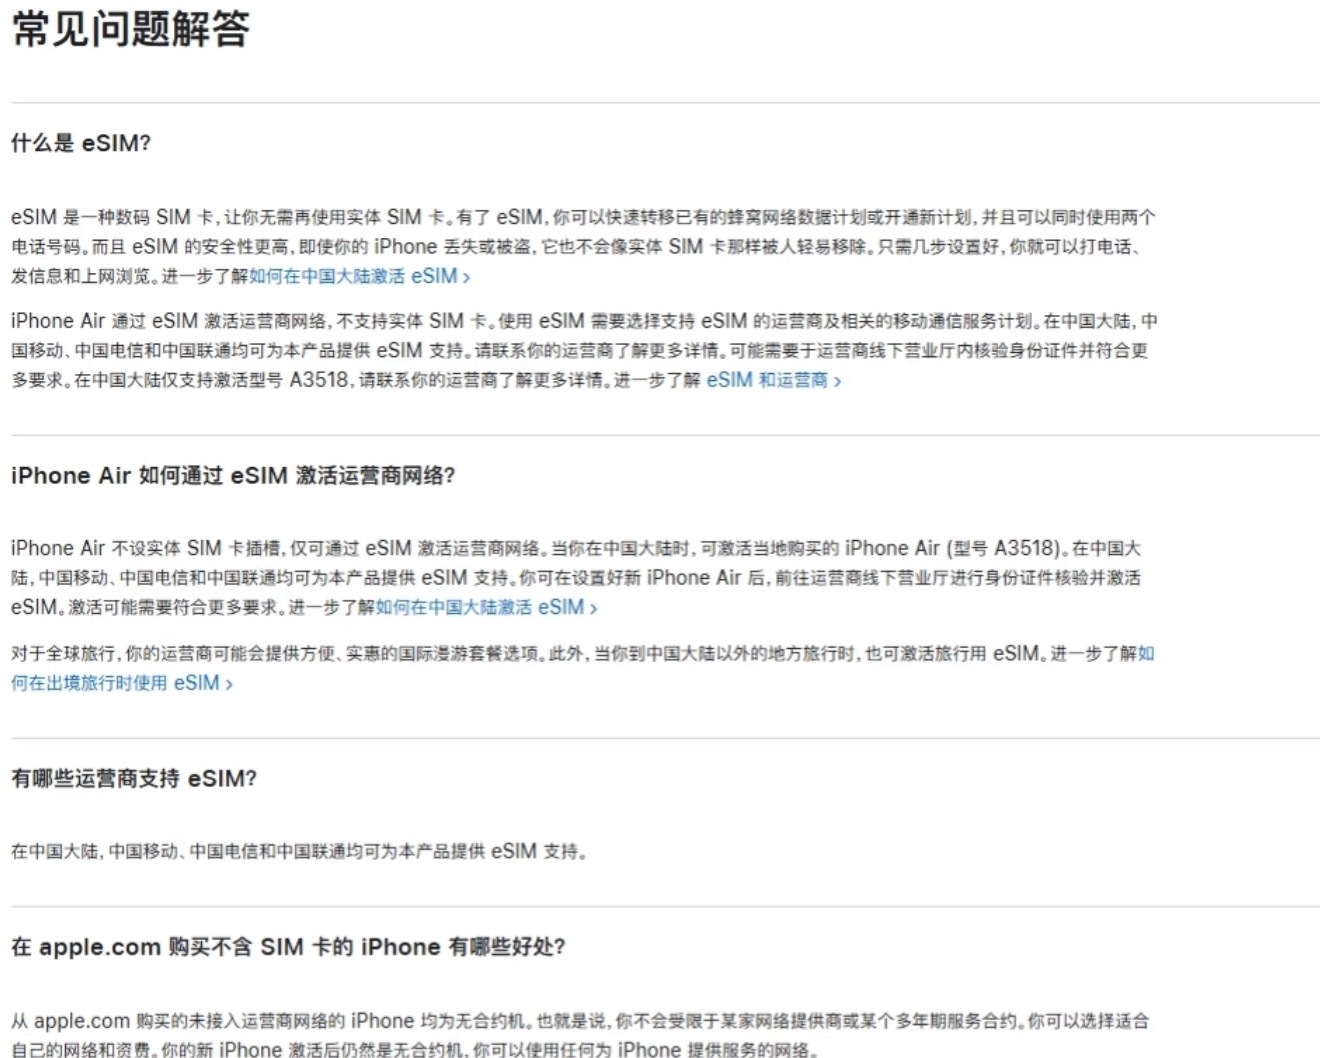Screen dimensions: 1320x1058
Task: Click answer text '在中国大陆, 中国移动、中国电信和中国联通均可为本产品提供 eSIM 支持' under 有哪些运营商
Action: coord(299,851)
